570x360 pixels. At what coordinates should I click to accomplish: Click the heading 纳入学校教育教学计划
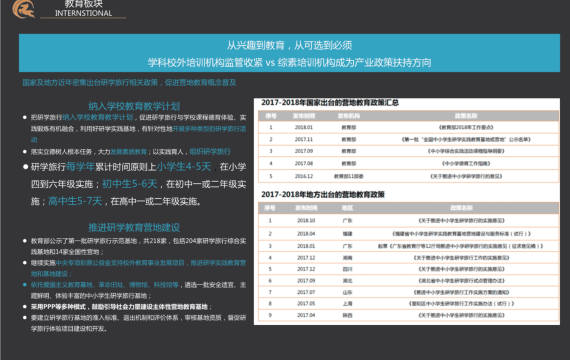coord(134,106)
